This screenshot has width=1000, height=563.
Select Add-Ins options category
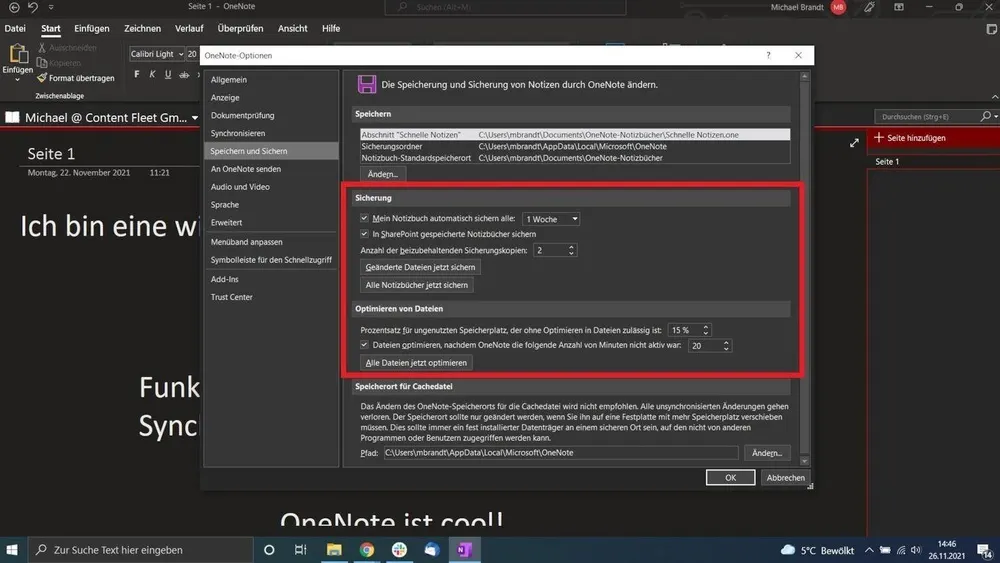coord(271,279)
